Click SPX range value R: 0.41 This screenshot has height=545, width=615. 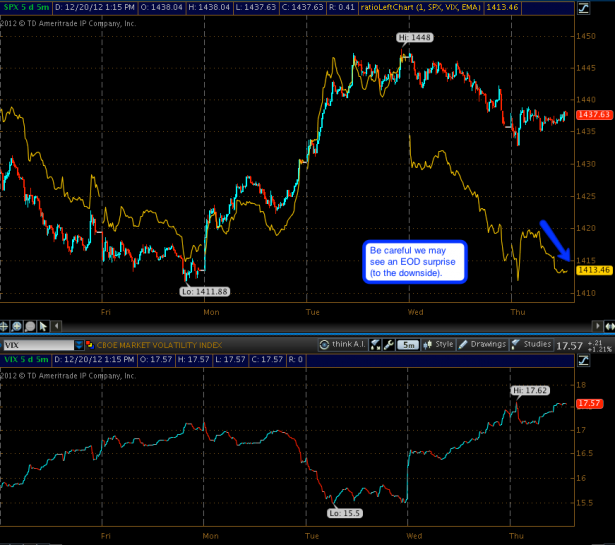[x=342, y=7]
